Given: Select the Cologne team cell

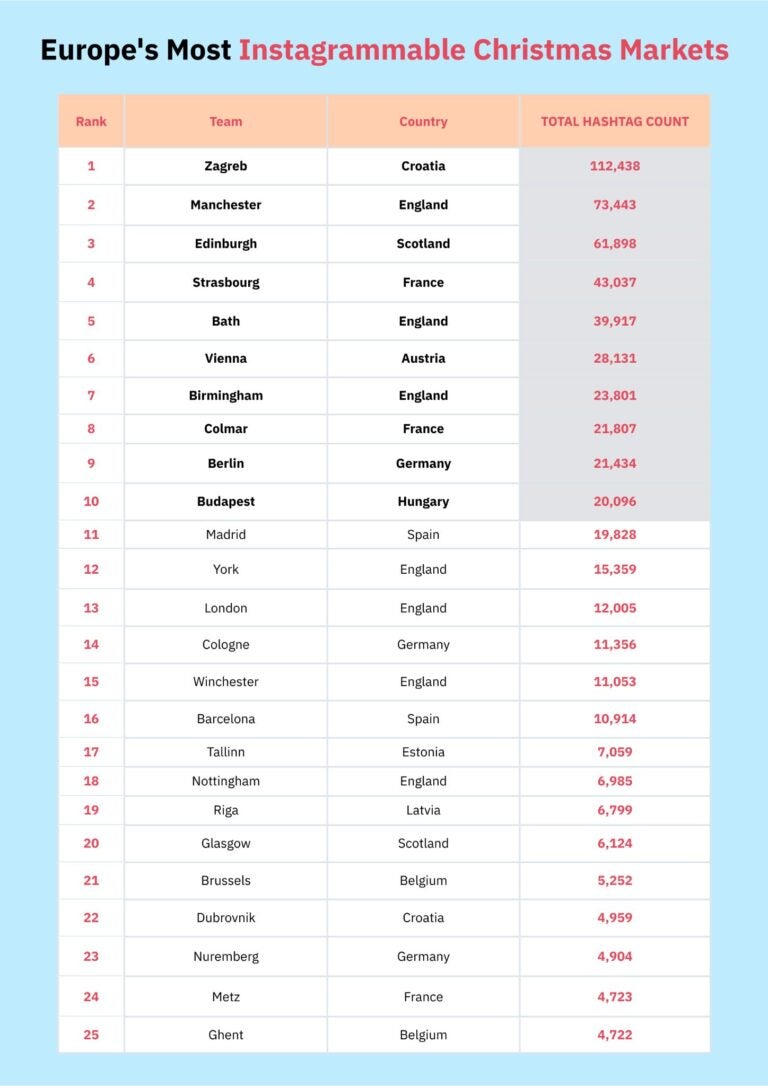Looking at the screenshot, I should pyautogui.click(x=226, y=645).
